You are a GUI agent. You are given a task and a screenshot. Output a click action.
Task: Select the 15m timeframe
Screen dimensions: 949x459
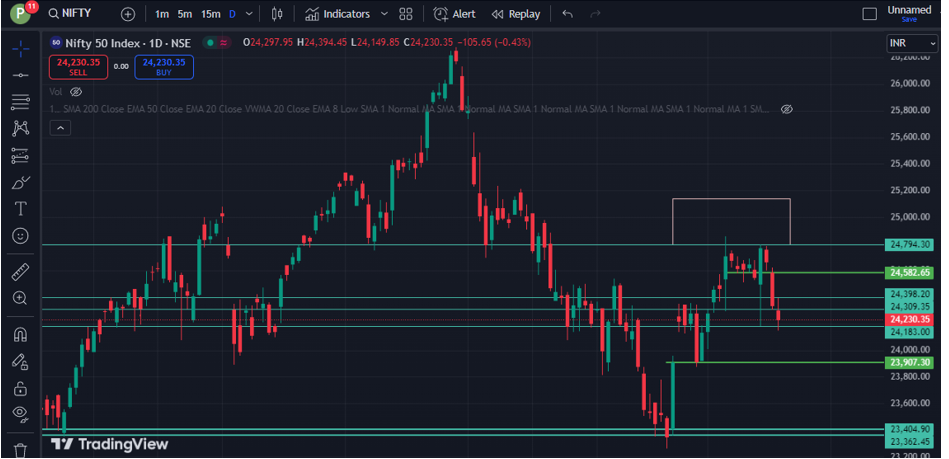211,14
